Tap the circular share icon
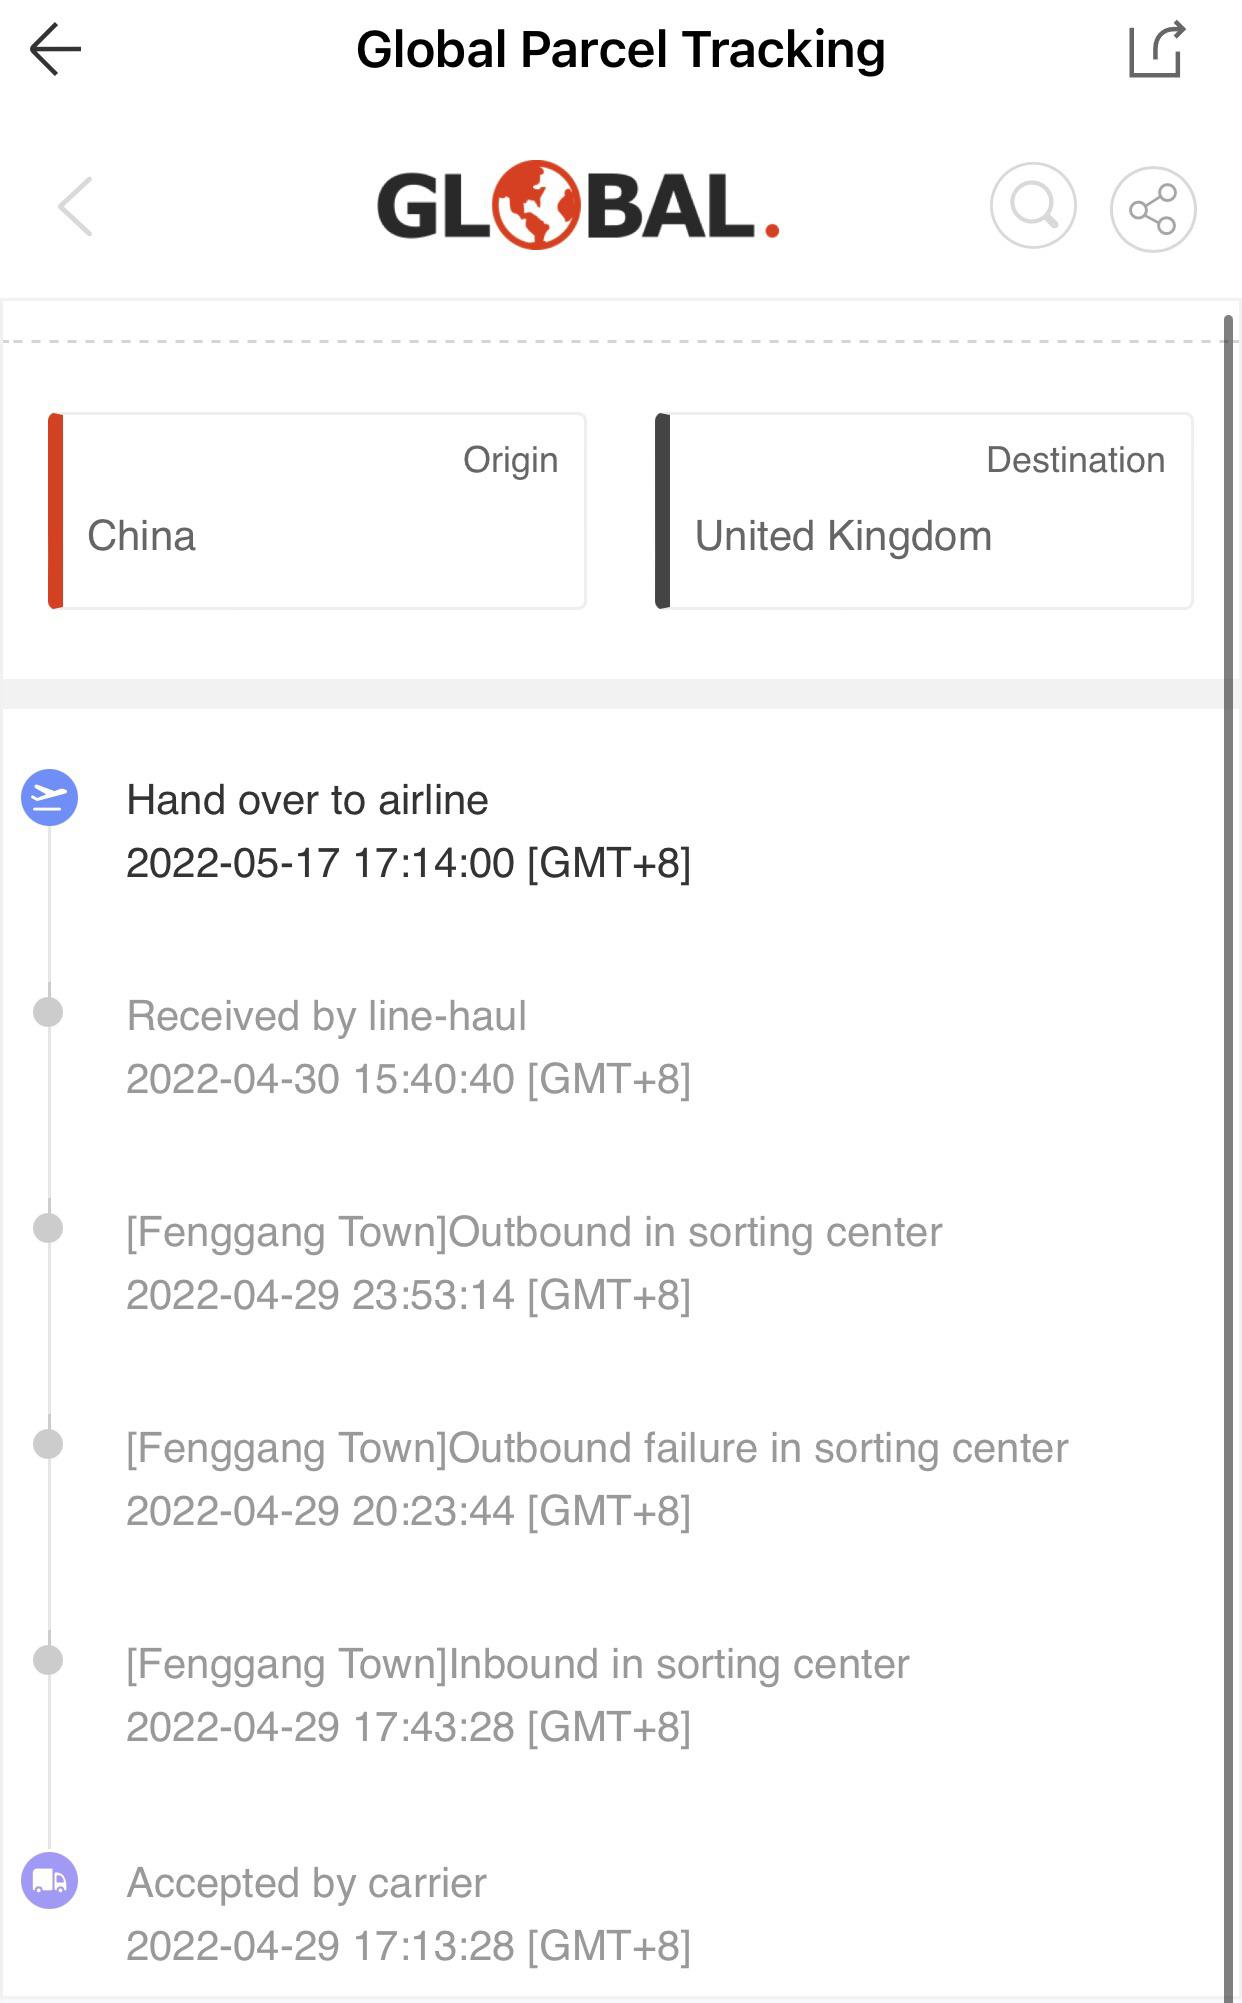Image resolution: width=1242 pixels, height=2003 pixels. click(1153, 209)
